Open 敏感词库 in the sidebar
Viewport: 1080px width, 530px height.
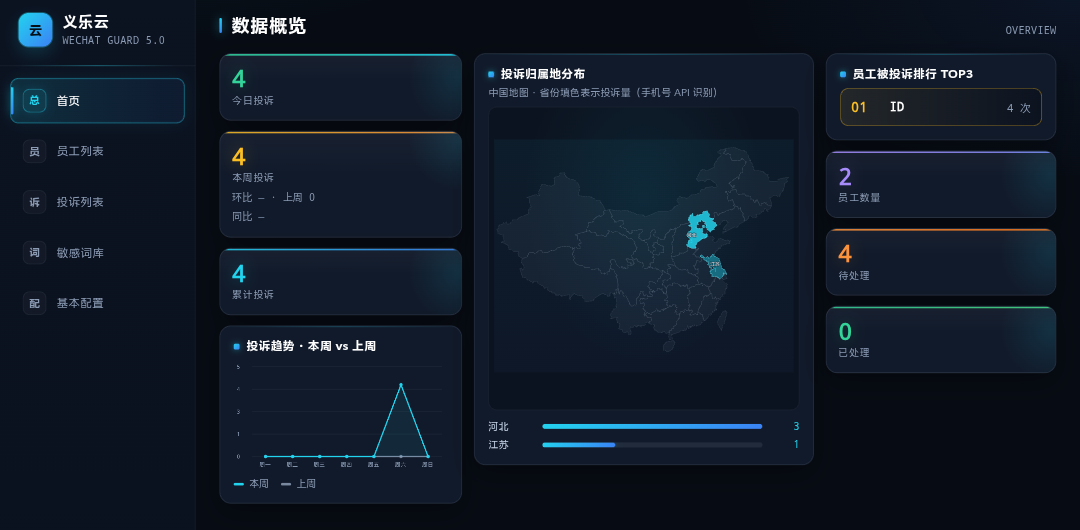pyautogui.click(x=98, y=252)
